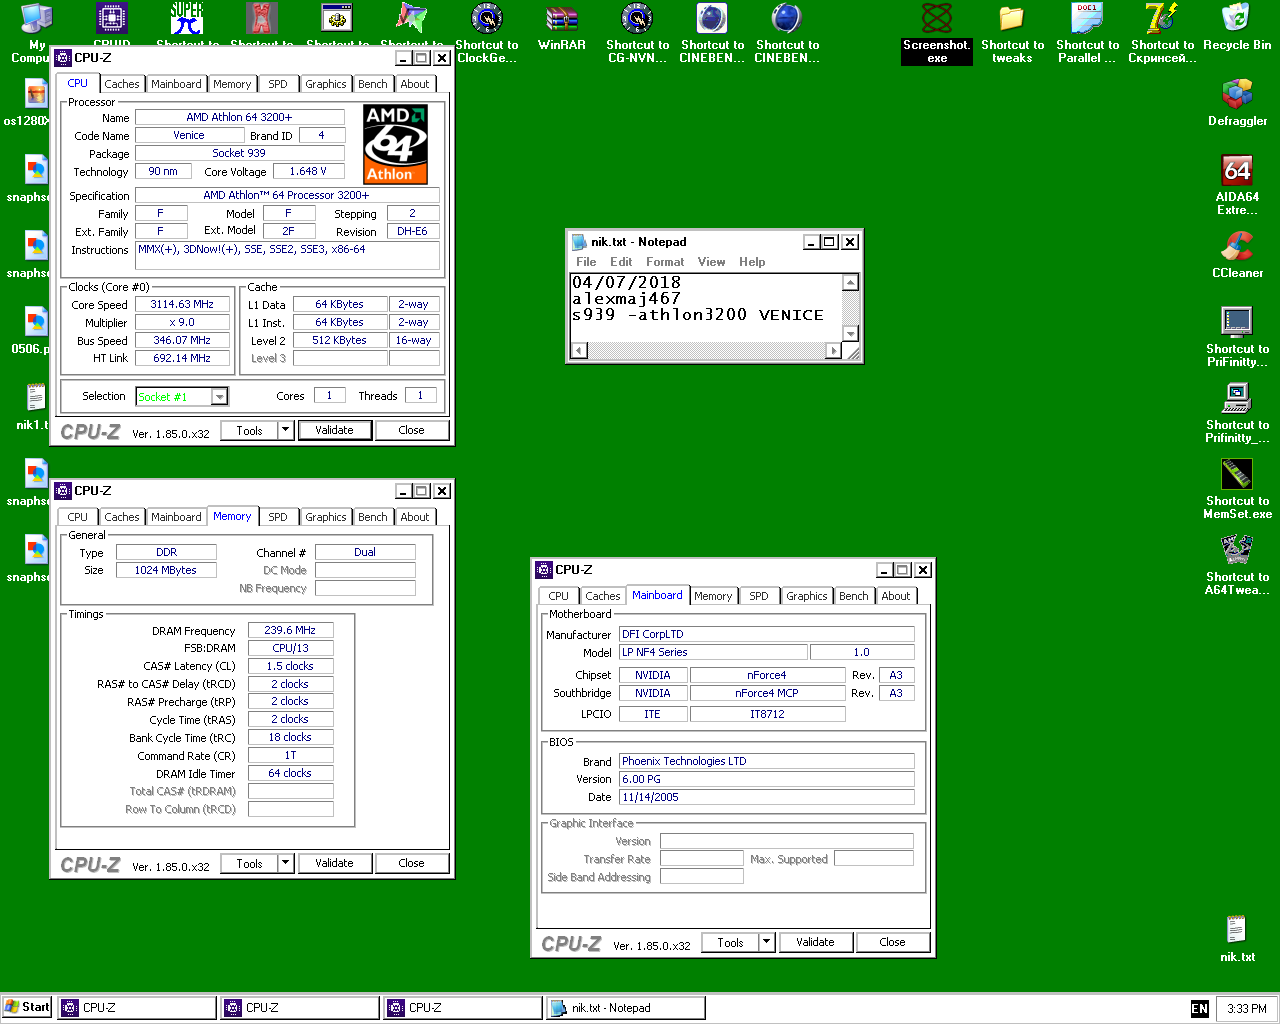1280x1024 pixels.
Task: Click Notepad vertical scrollbar up arrow
Action: click(850, 282)
